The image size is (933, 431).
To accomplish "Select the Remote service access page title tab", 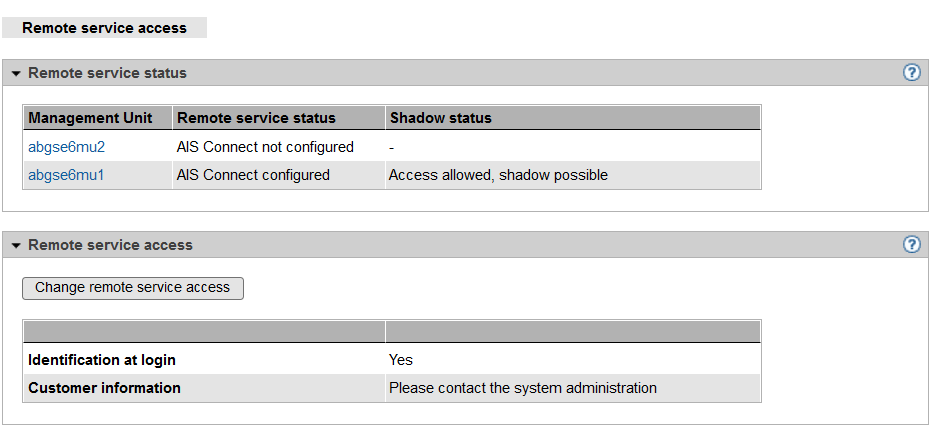I will (104, 28).
